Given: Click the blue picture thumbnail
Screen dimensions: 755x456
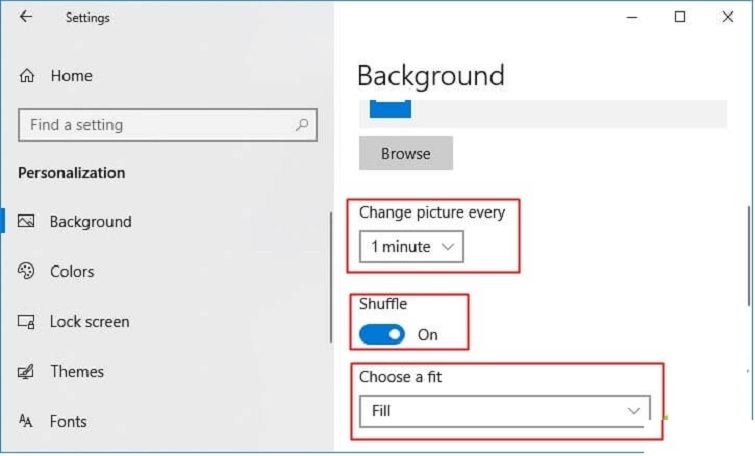Looking at the screenshot, I should [x=390, y=109].
